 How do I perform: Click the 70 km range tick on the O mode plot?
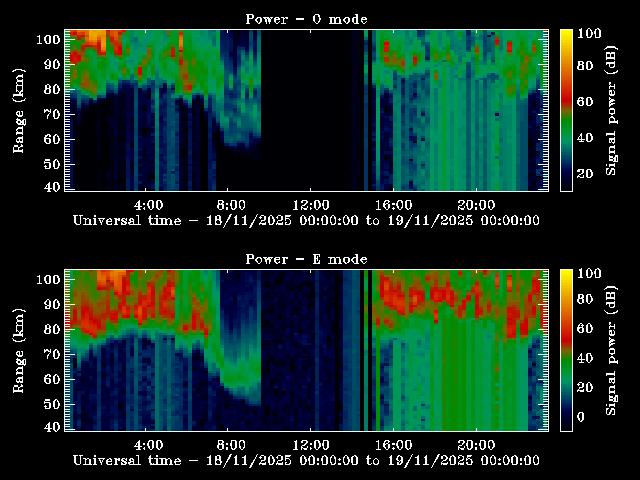(x=52, y=114)
